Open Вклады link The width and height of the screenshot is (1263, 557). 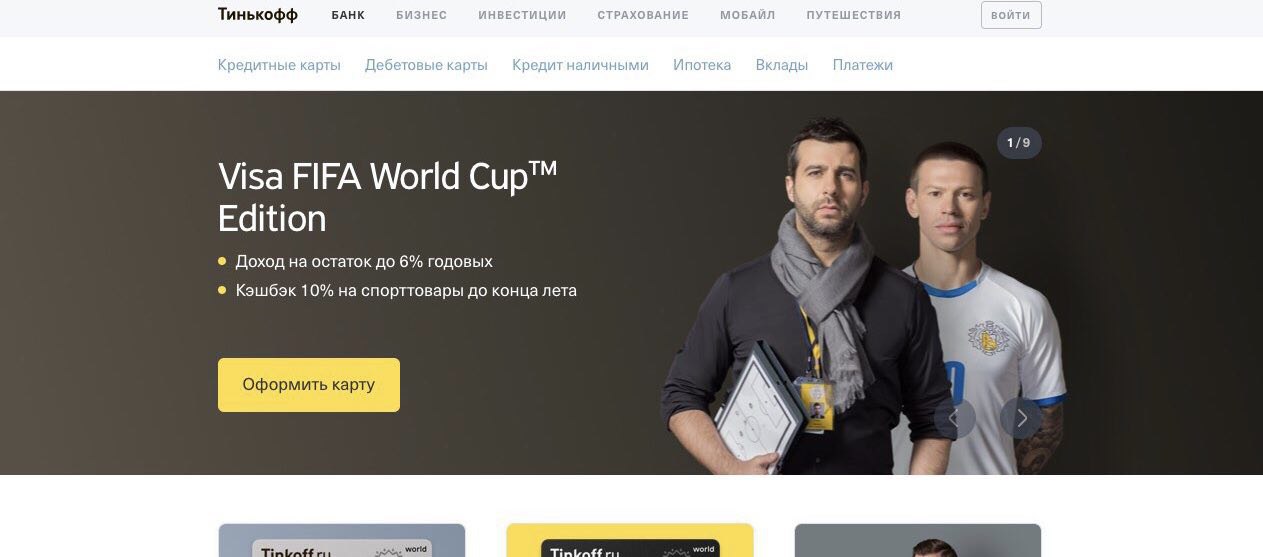(x=782, y=65)
